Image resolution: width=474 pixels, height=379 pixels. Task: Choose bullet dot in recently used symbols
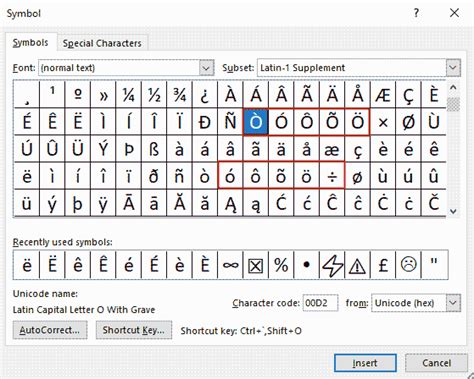[x=307, y=265]
